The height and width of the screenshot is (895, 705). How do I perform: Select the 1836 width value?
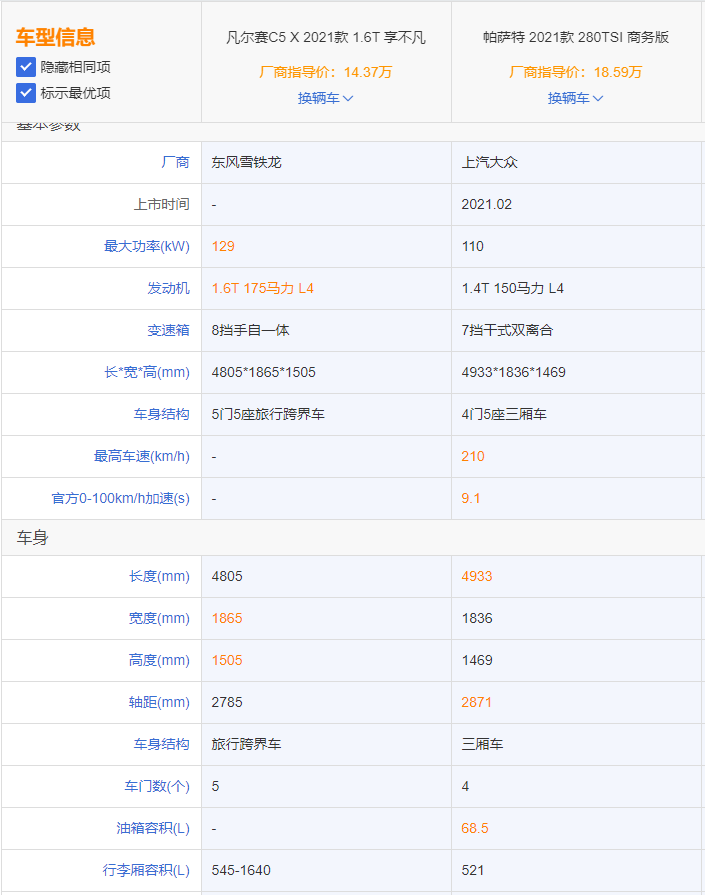[477, 618]
